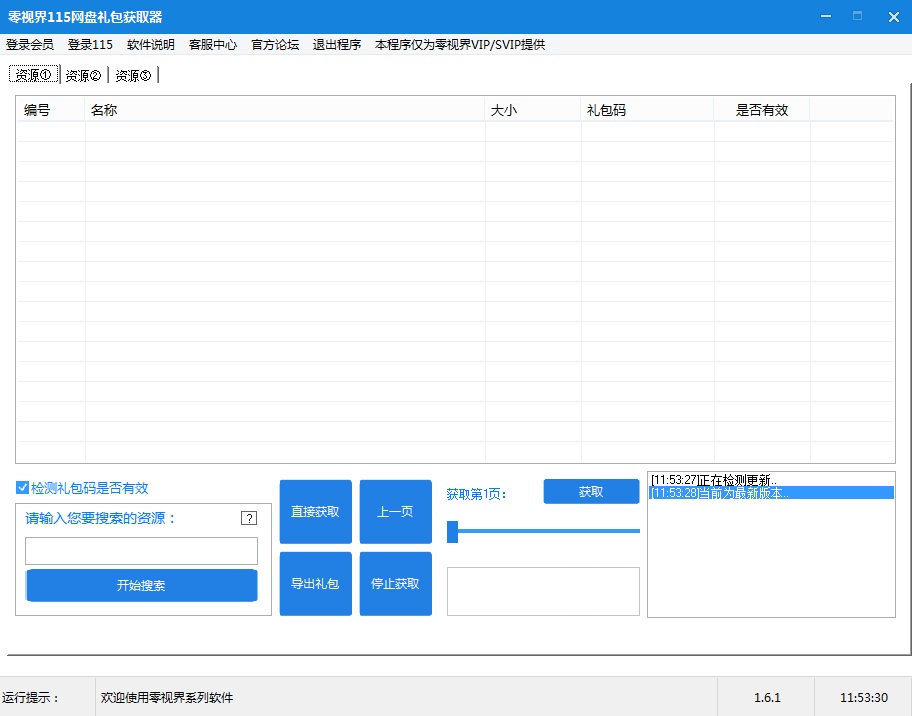This screenshot has width=912, height=716.
Task: Open the 登录115 menu
Action: coord(90,44)
